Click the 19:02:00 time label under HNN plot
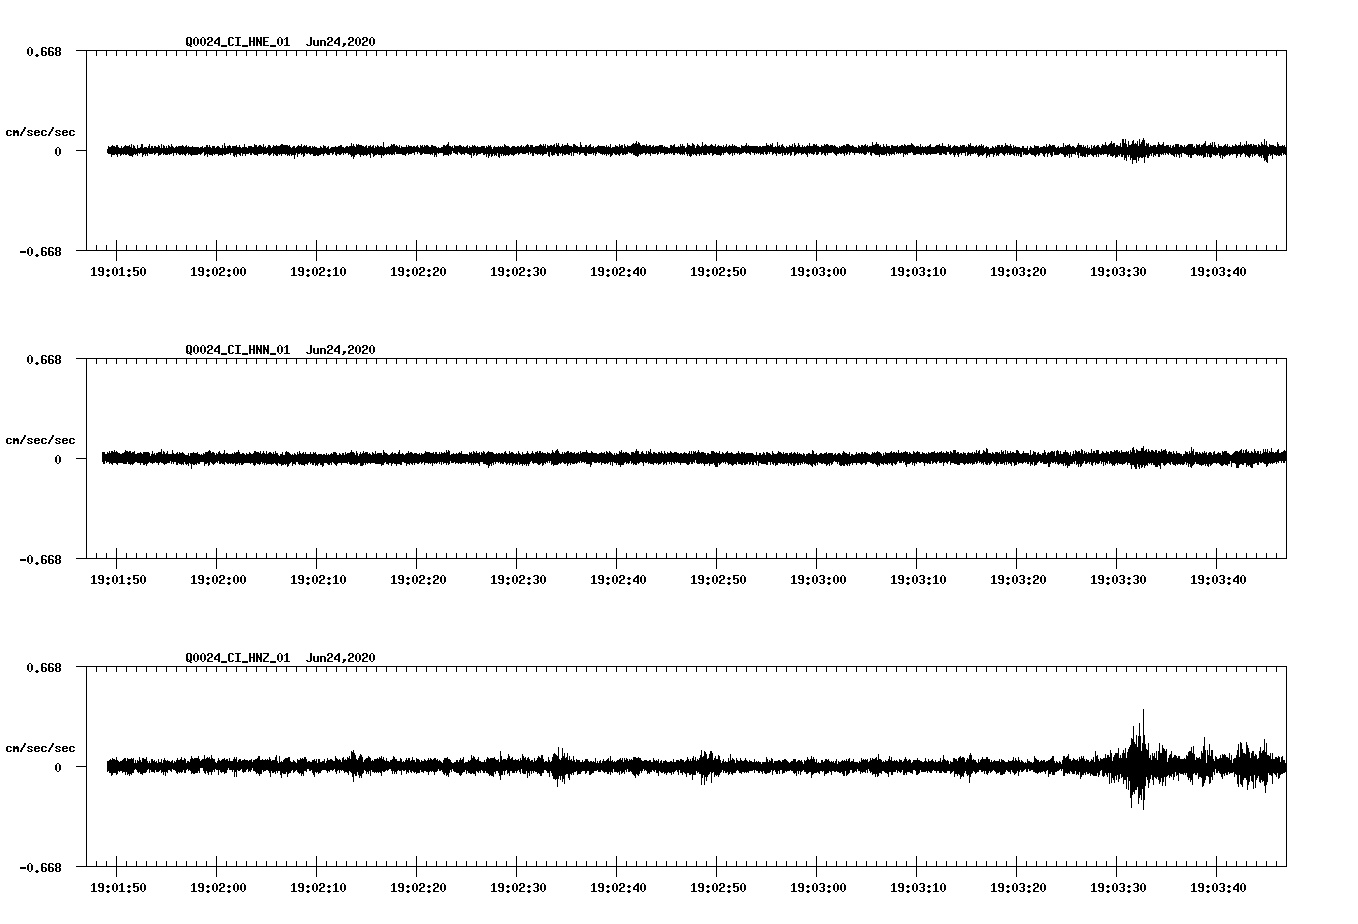 (x=218, y=579)
